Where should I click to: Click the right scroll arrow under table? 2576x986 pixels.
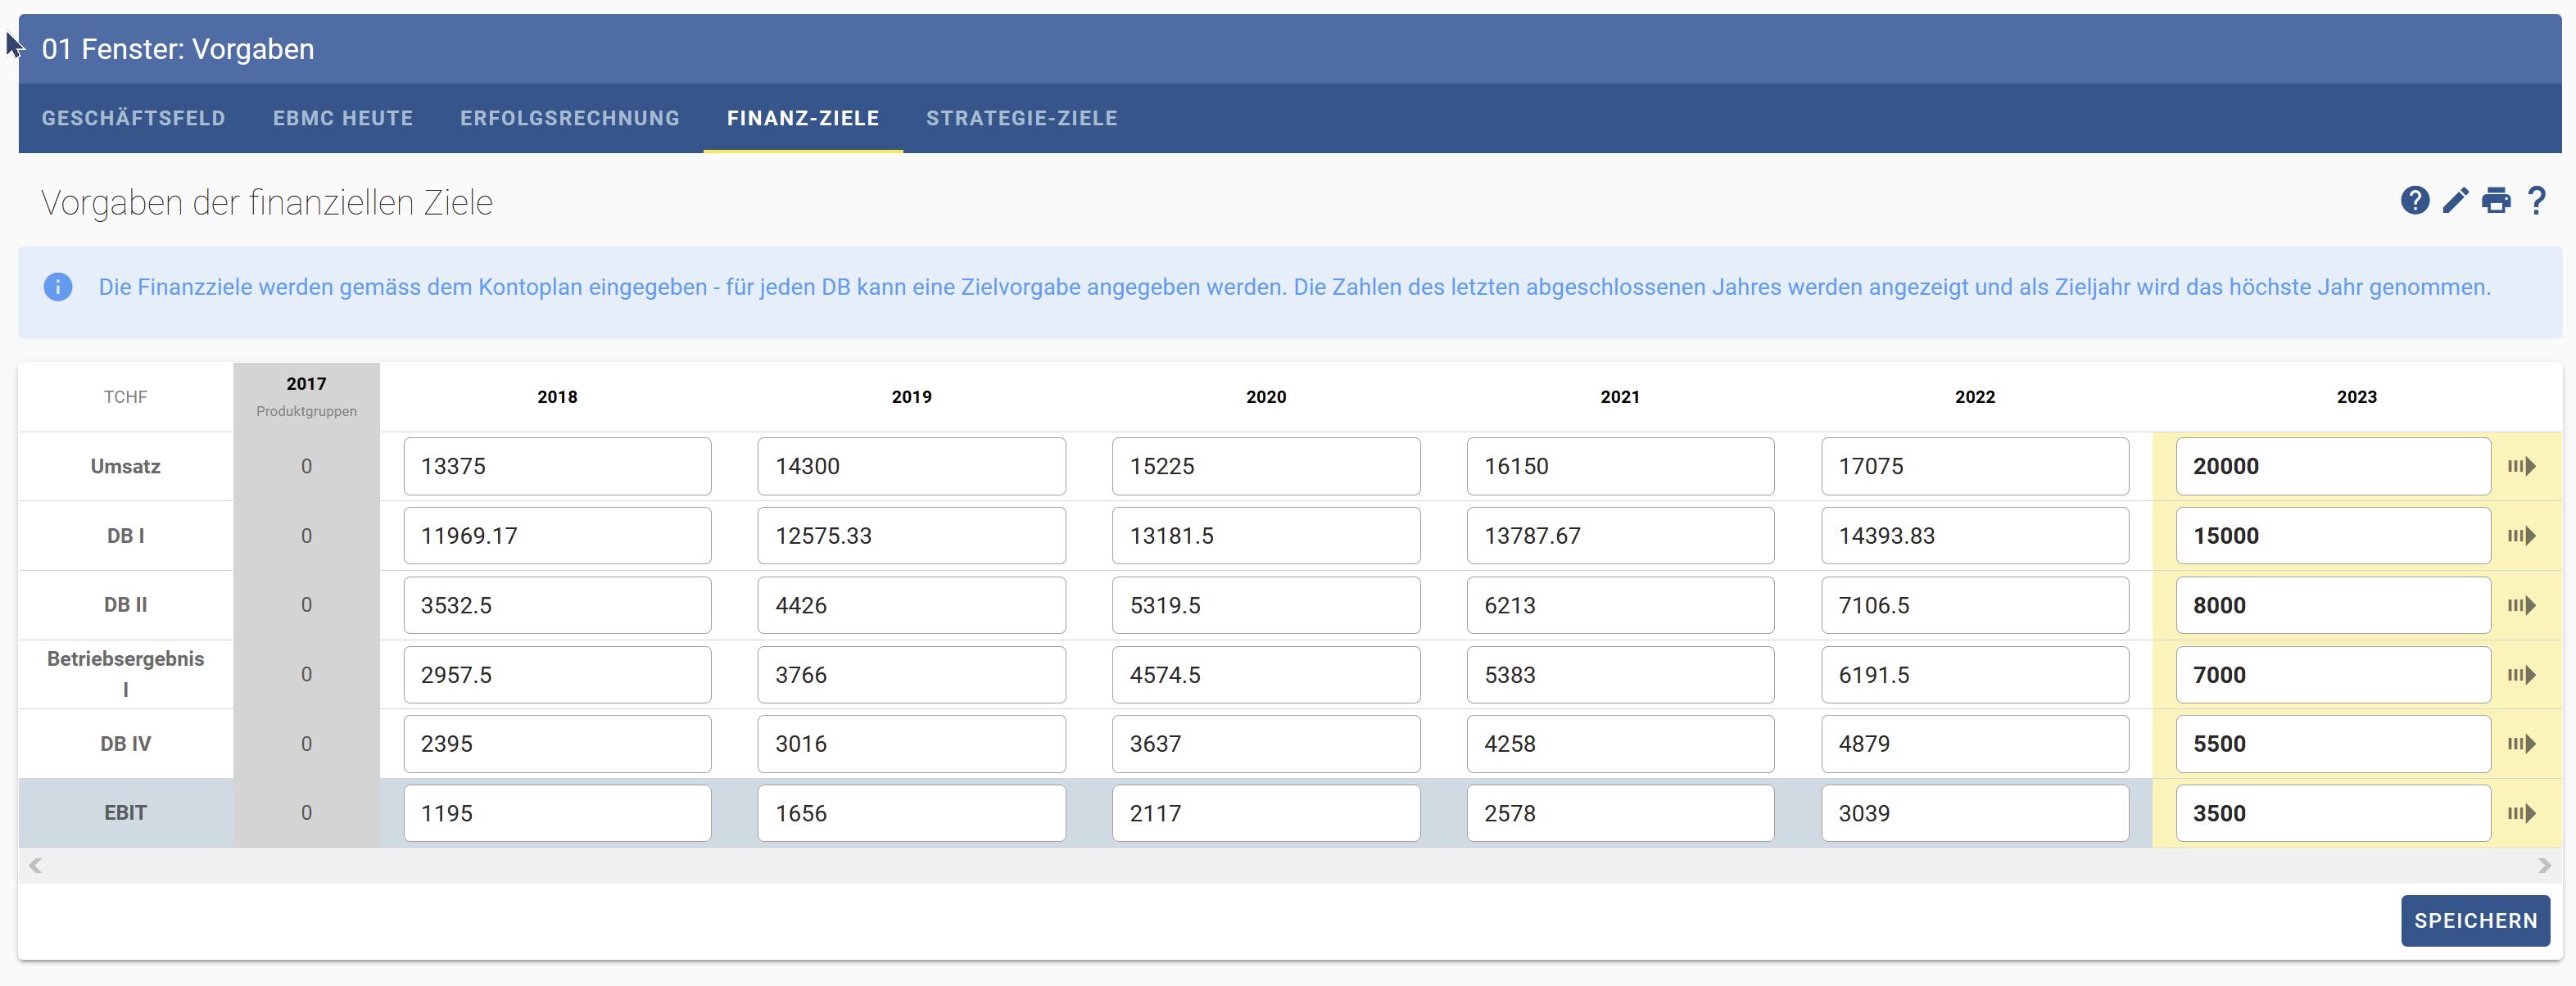click(2544, 866)
